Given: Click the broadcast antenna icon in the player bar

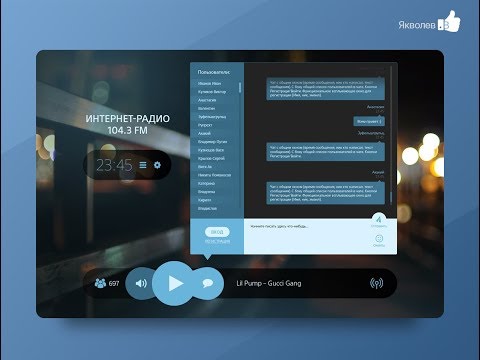Looking at the screenshot, I should 377,283.
